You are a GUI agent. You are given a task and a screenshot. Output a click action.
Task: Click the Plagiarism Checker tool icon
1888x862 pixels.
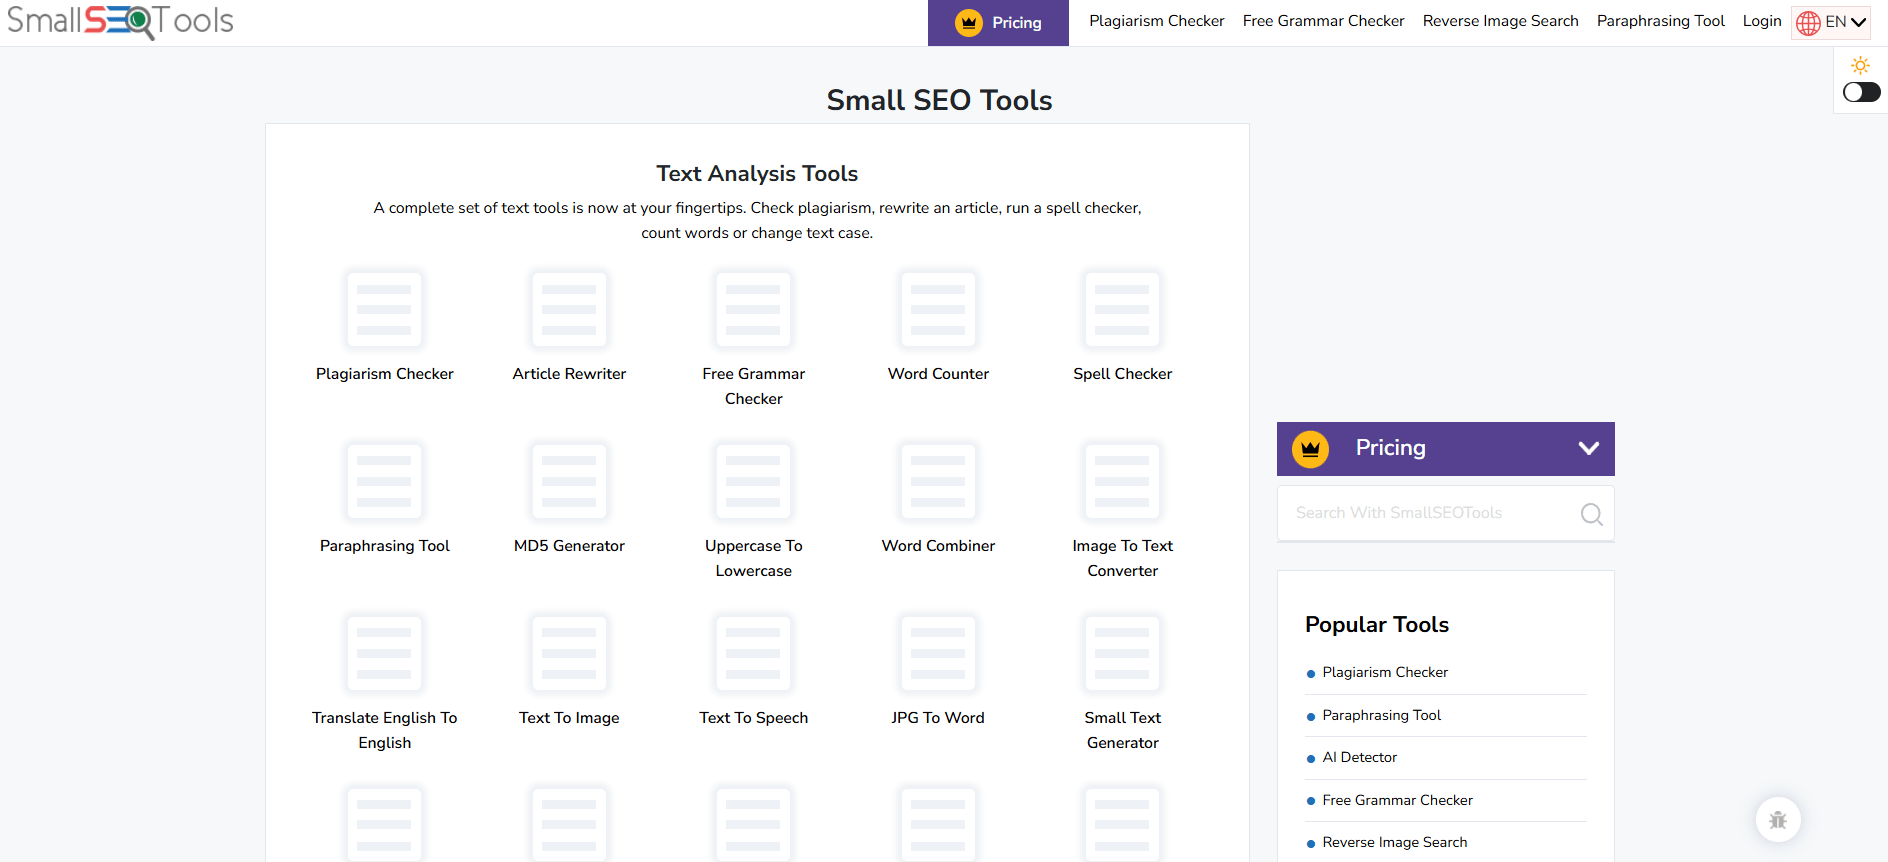pyautogui.click(x=384, y=310)
